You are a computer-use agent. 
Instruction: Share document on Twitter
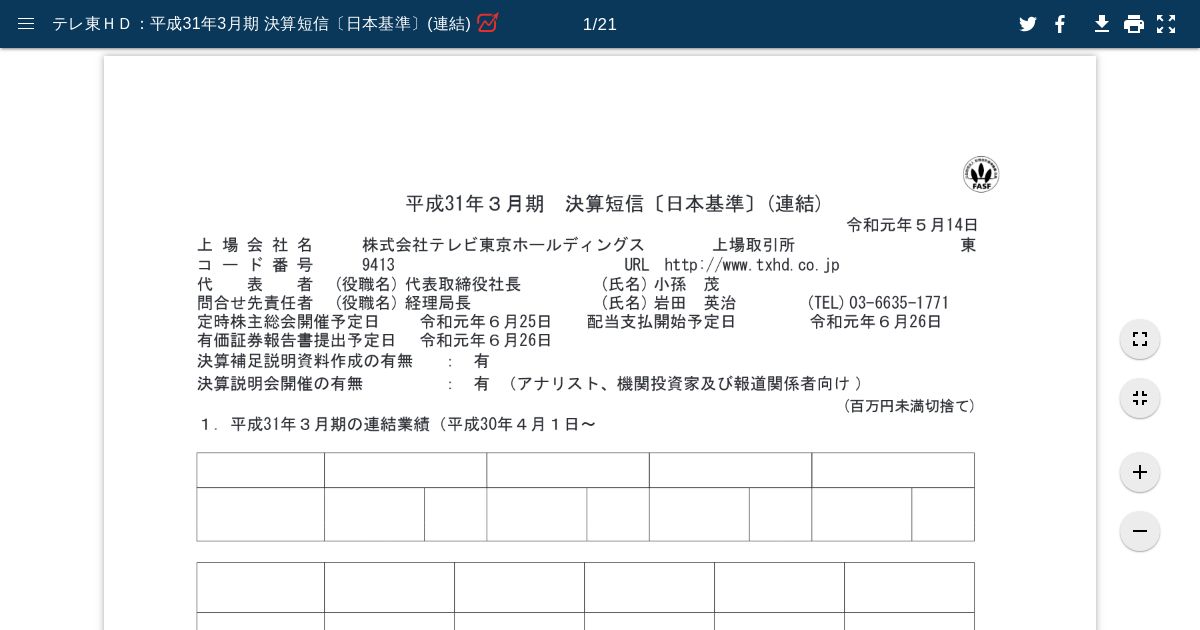pyautogui.click(x=1028, y=24)
